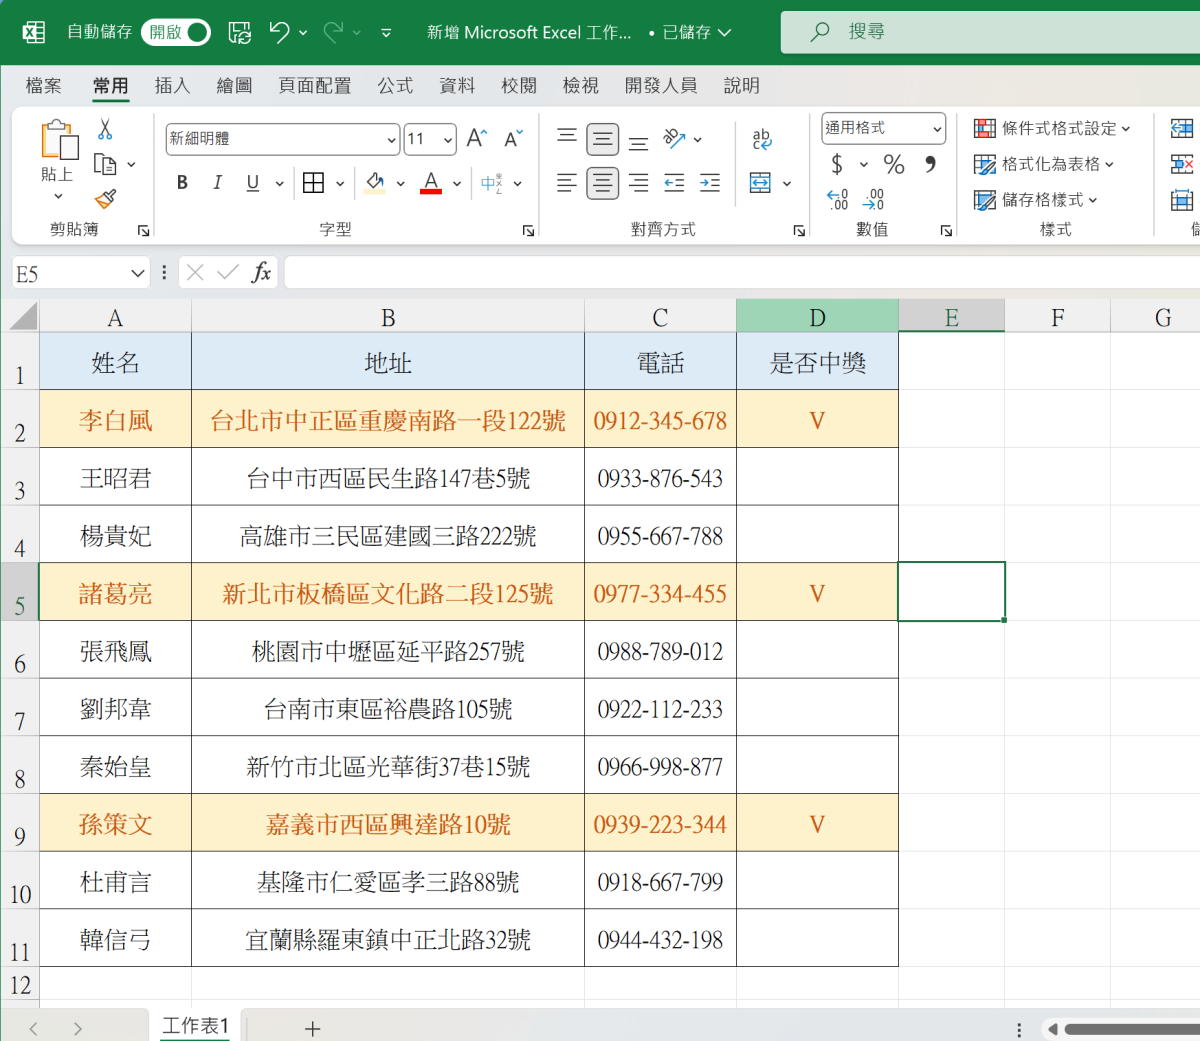Toggle Italic formatting

point(217,183)
